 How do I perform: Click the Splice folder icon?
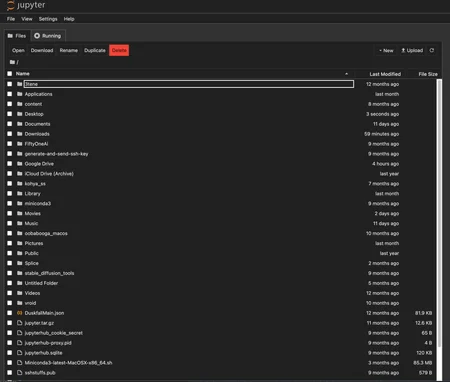point(20,263)
